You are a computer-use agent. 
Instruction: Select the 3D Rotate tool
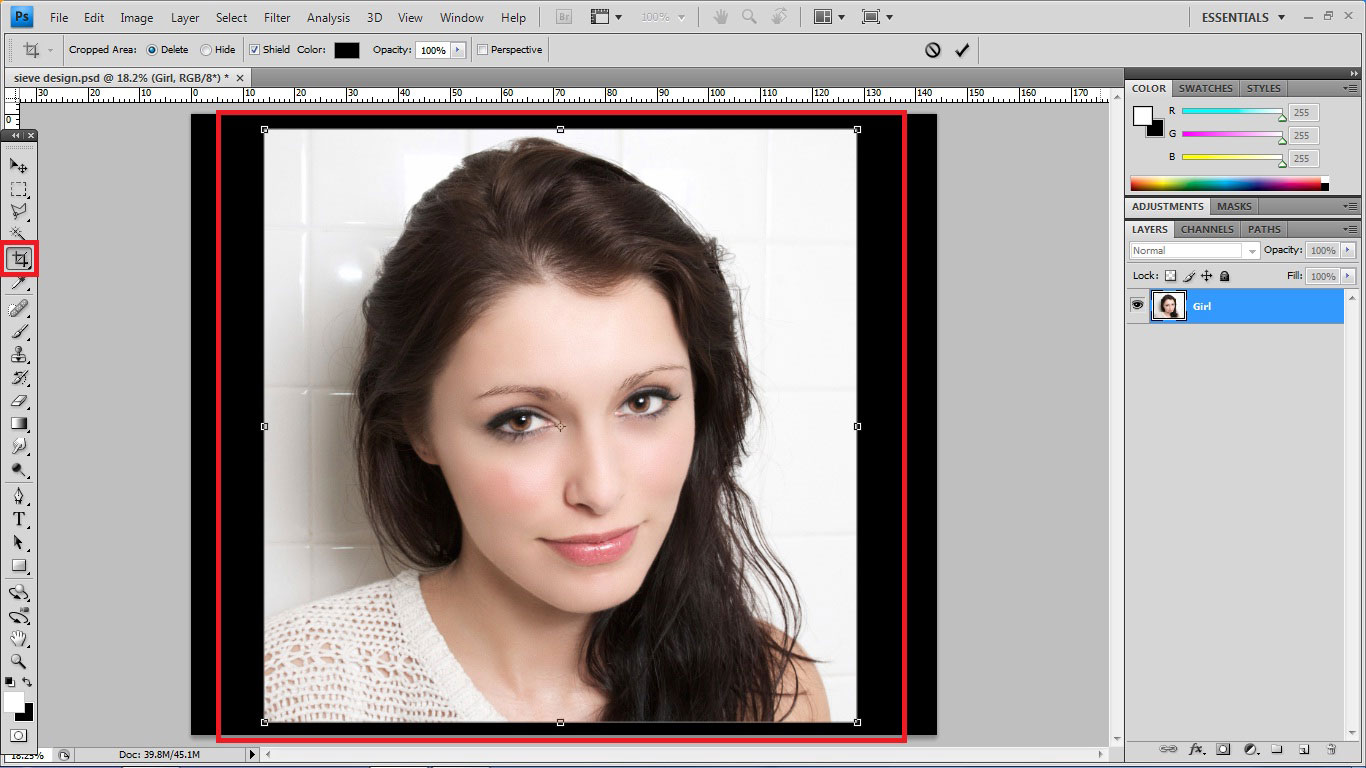tap(19, 592)
